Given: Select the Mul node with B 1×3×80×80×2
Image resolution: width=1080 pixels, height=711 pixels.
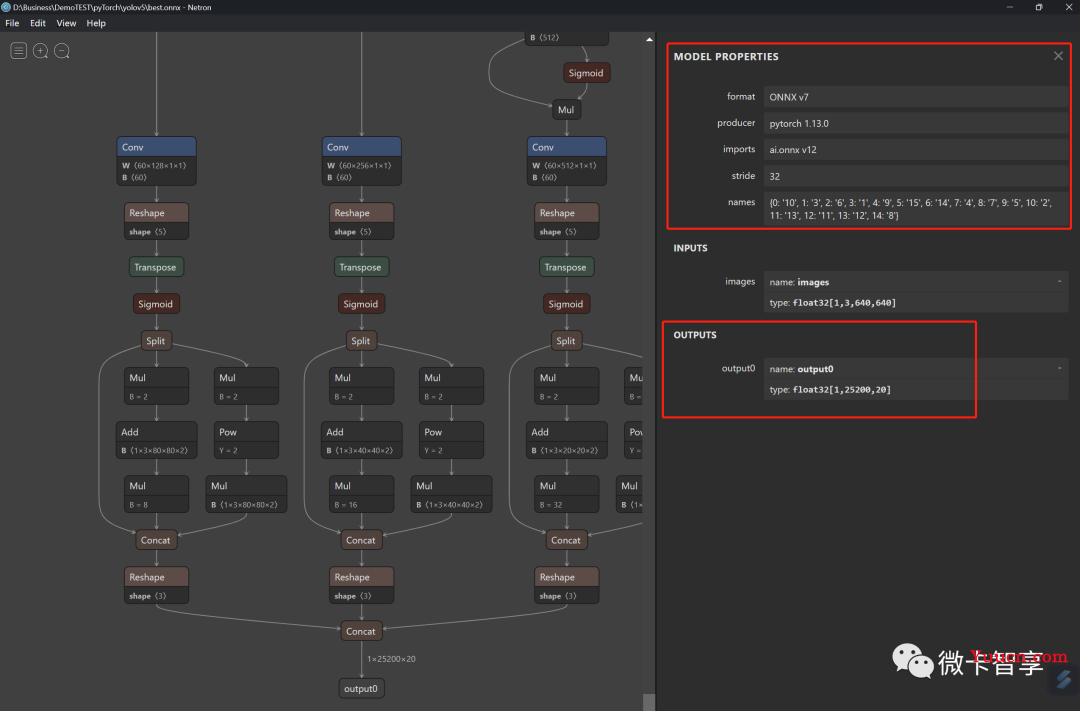Looking at the screenshot, I should pyautogui.click(x=246, y=494).
